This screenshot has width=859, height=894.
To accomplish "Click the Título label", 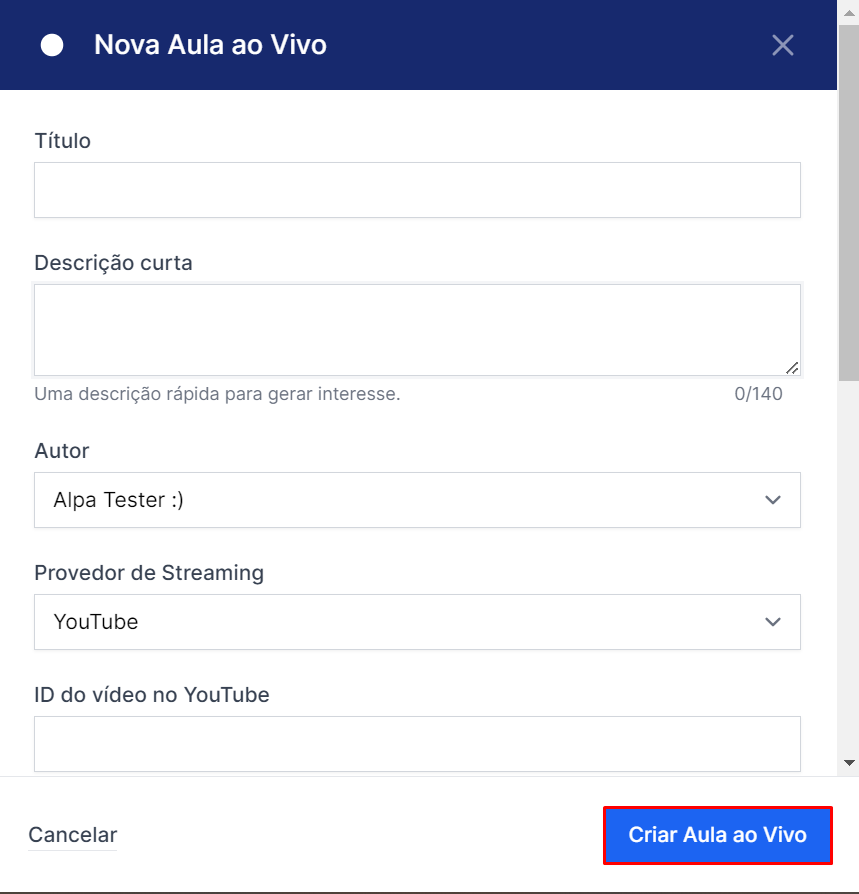I will (x=62, y=141).
